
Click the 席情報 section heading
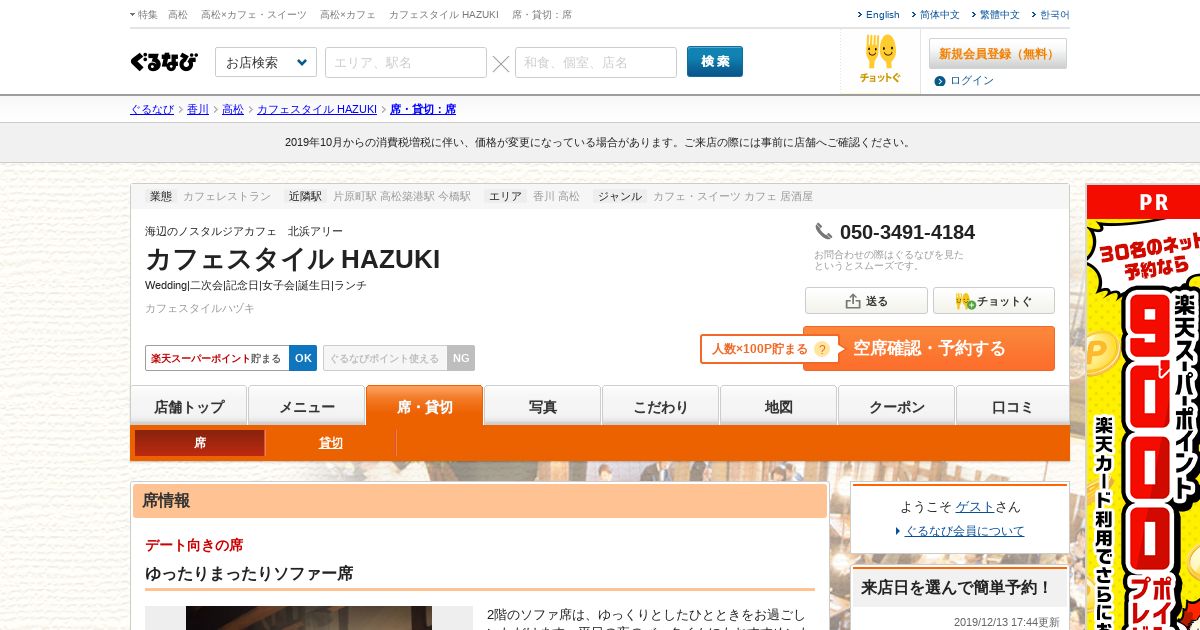point(166,500)
